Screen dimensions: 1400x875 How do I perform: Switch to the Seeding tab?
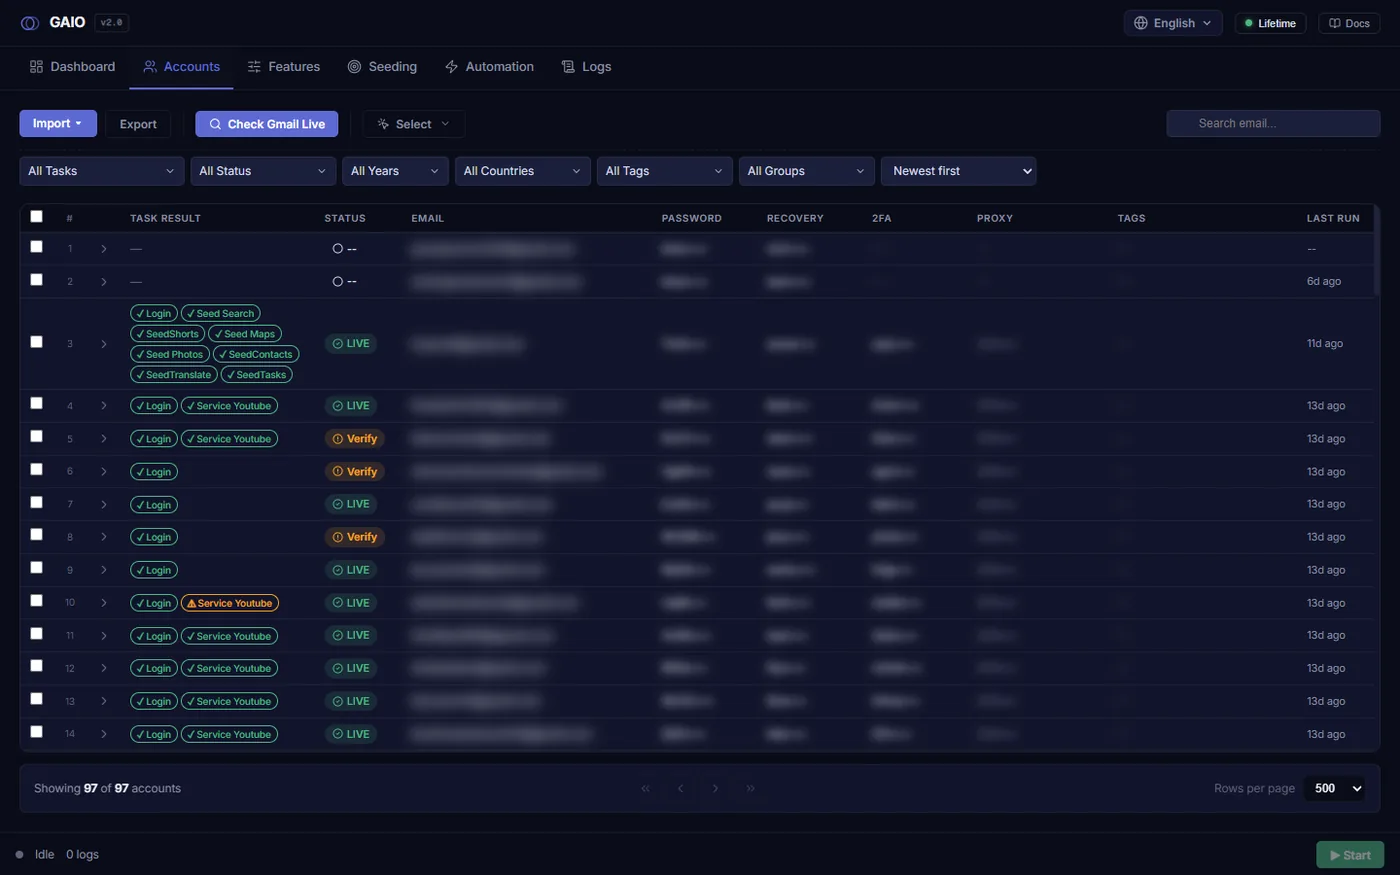coord(382,67)
